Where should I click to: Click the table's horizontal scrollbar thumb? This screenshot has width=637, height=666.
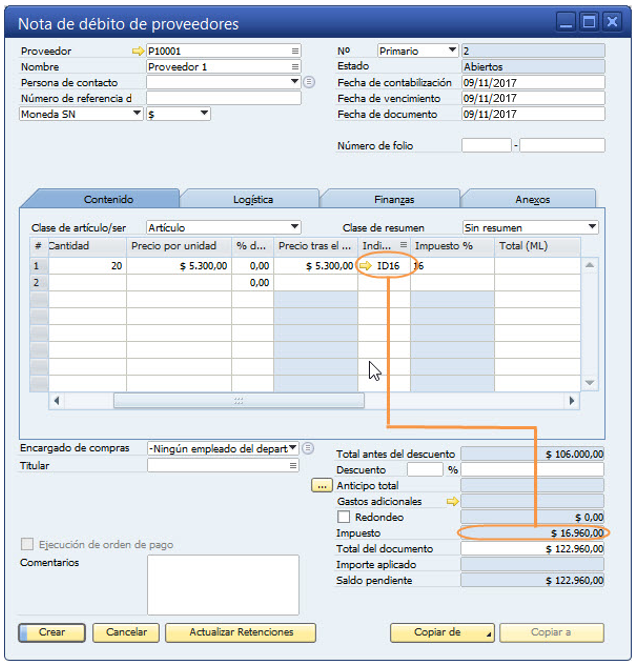click(238, 400)
